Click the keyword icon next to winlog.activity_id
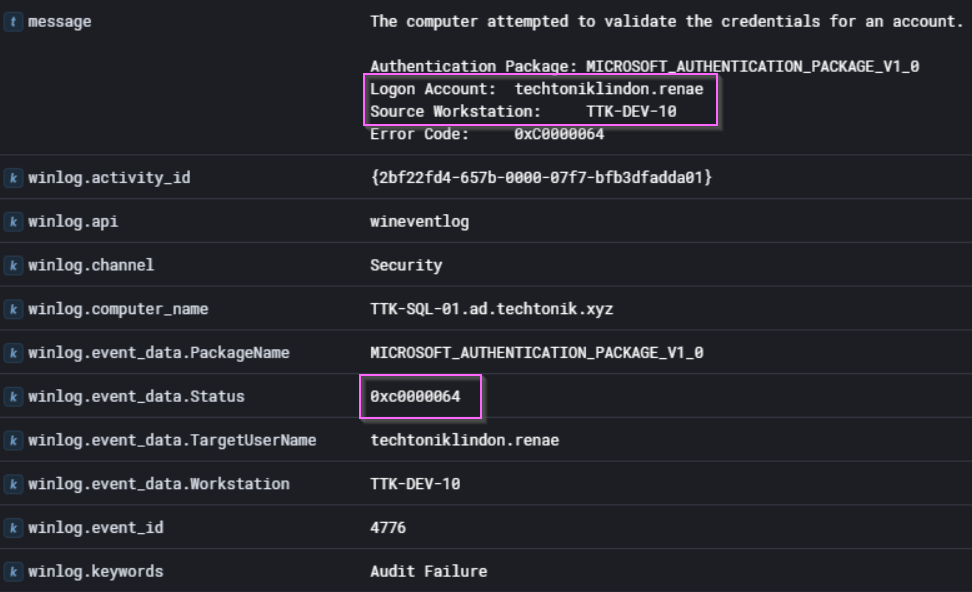 tap(14, 178)
